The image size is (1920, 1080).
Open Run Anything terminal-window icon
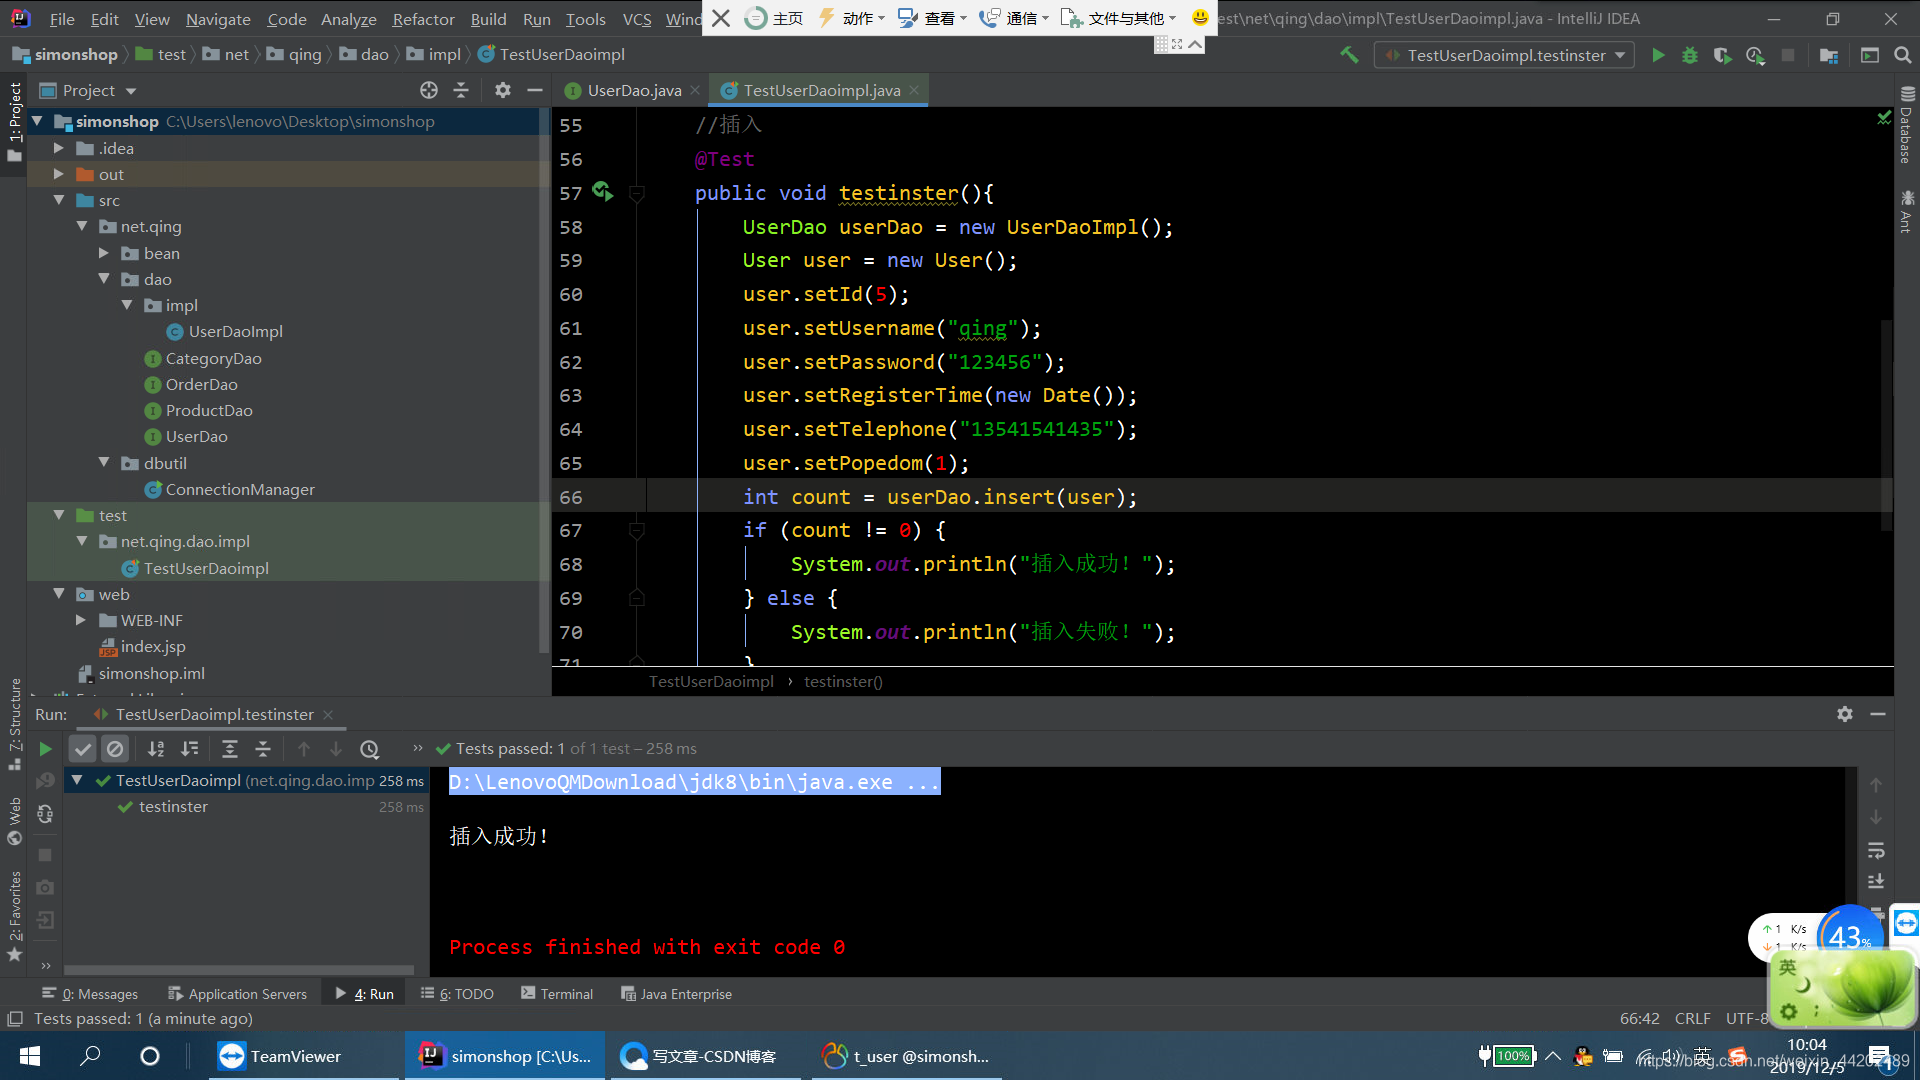point(1869,55)
